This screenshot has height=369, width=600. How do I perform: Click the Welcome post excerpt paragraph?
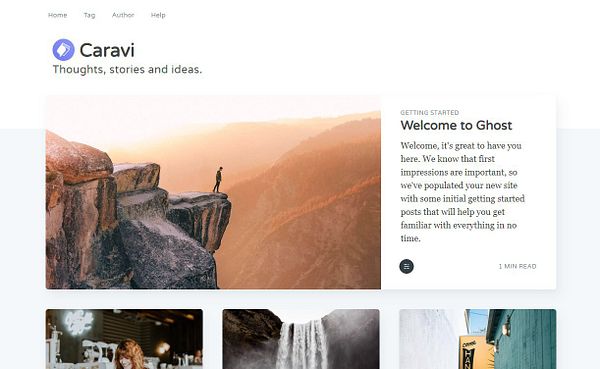point(463,192)
